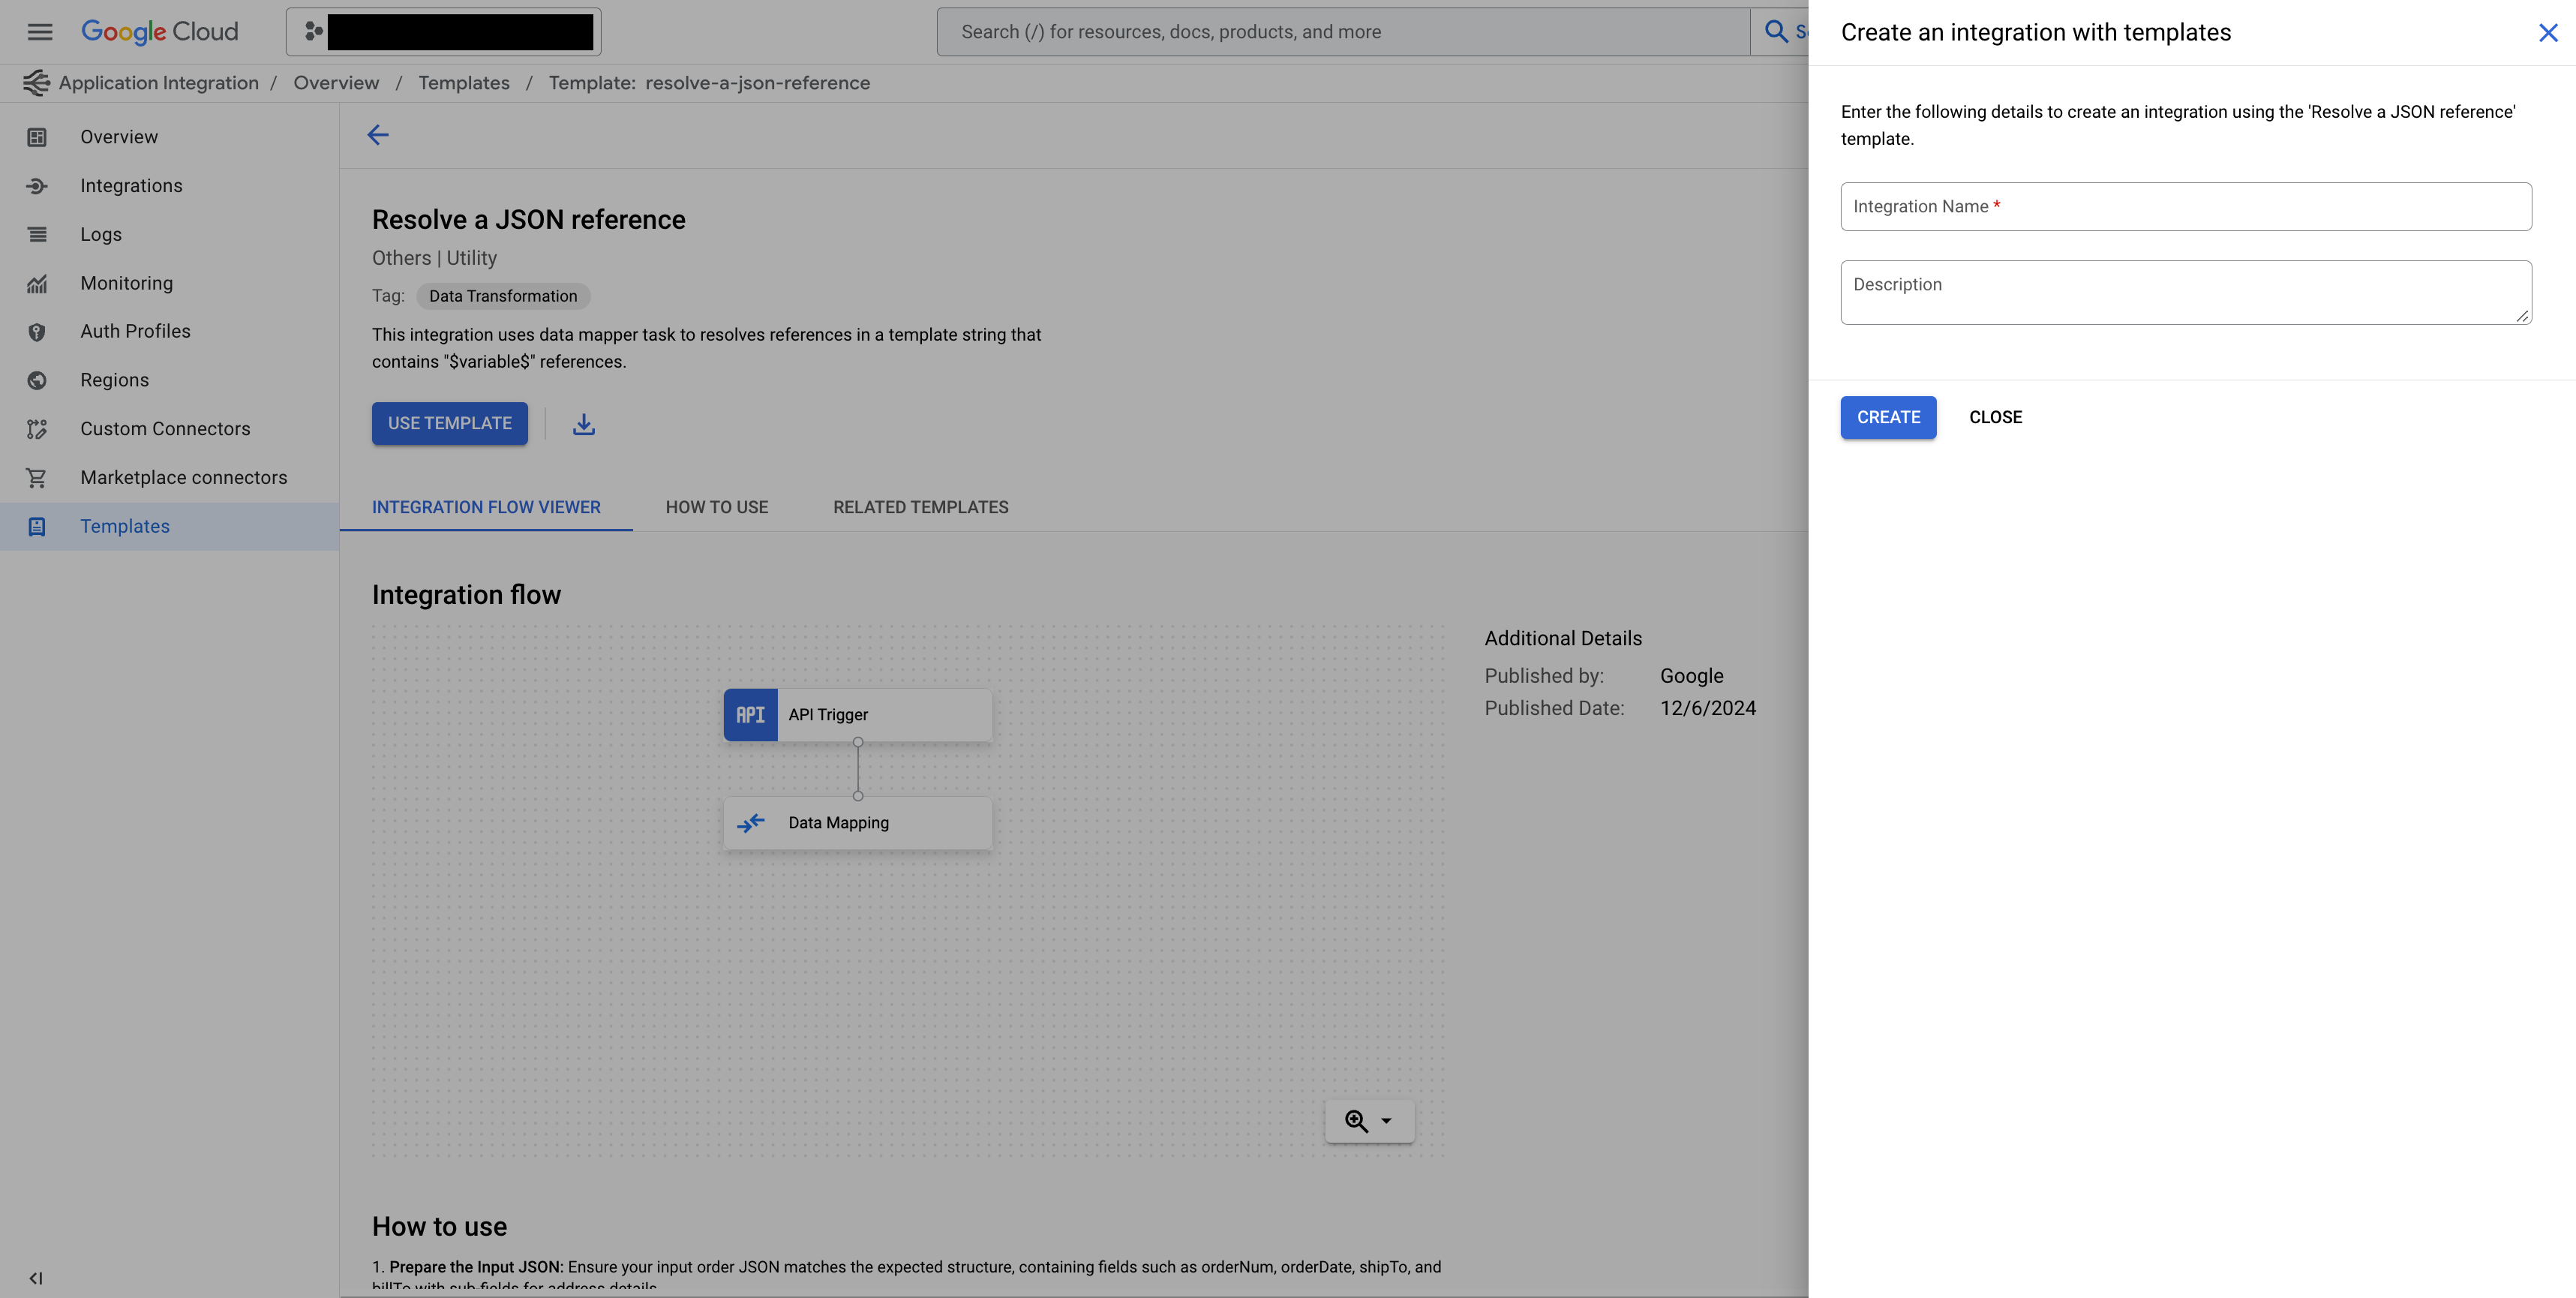
Task: Click the CREATE button in the panel
Action: pos(1888,417)
